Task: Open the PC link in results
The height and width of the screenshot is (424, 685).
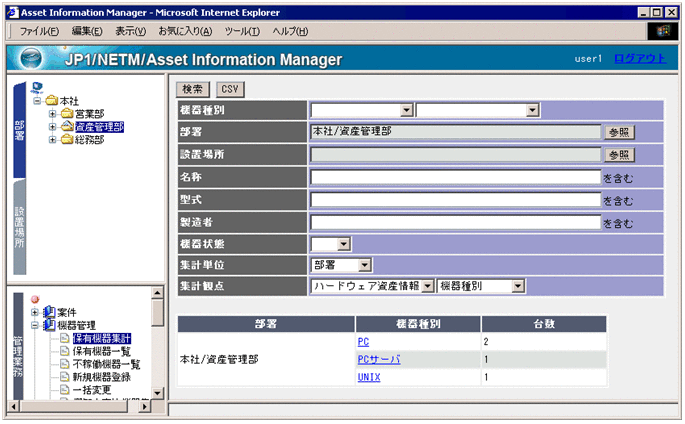Action: tap(363, 342)
